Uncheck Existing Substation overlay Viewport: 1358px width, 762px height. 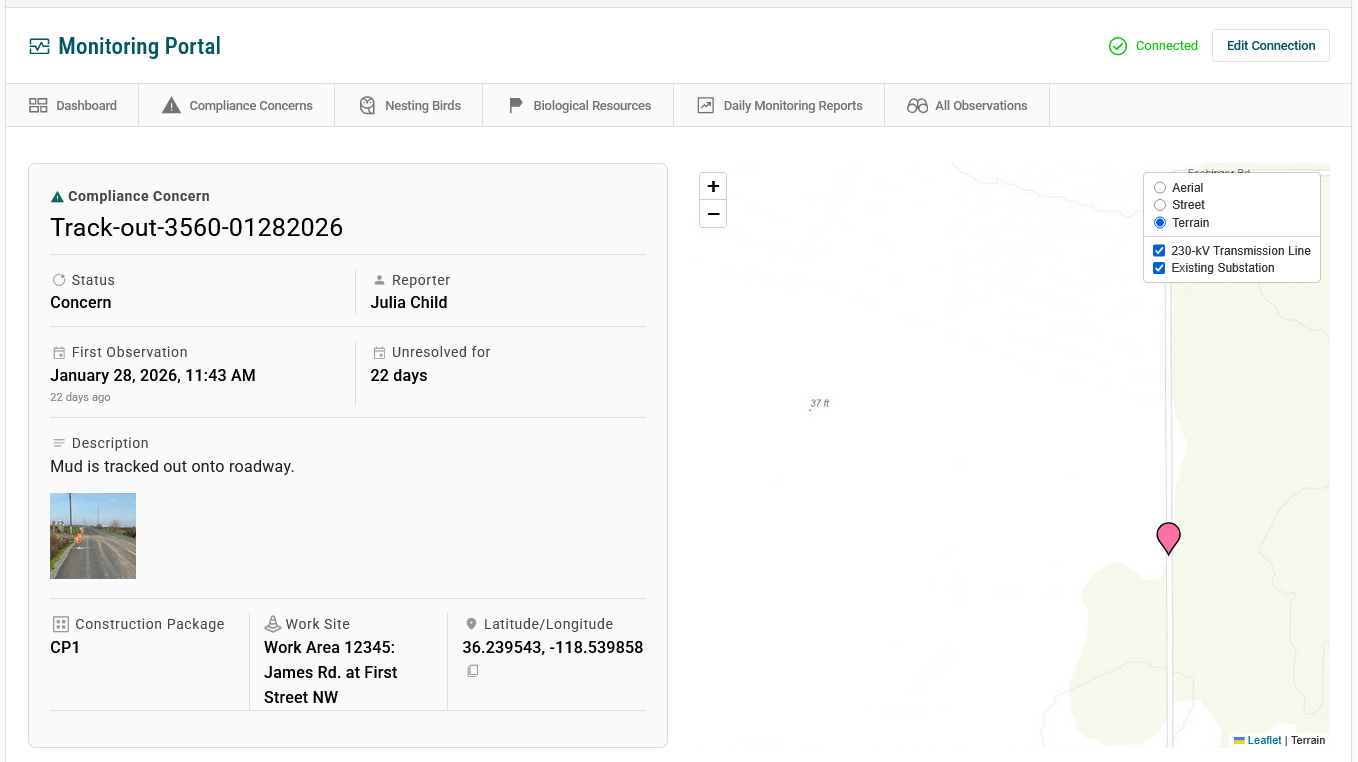pos(1159,268)
